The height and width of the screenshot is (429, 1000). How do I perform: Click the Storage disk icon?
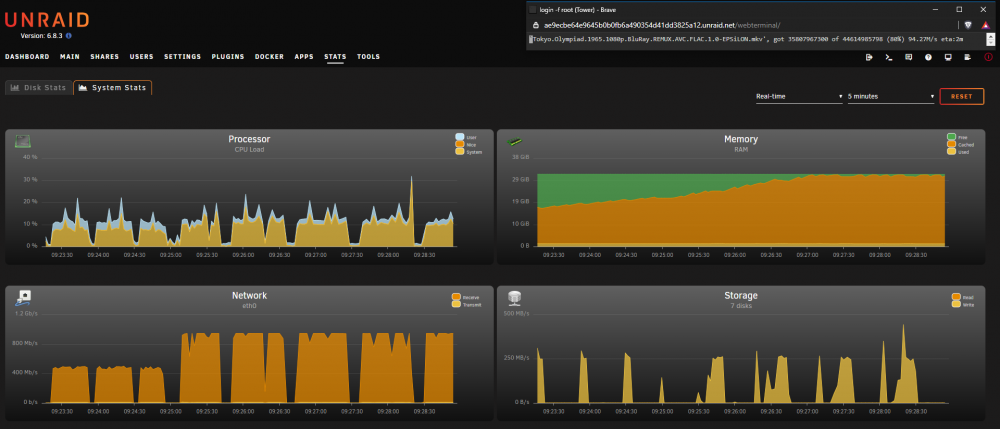tap(515, 297)
